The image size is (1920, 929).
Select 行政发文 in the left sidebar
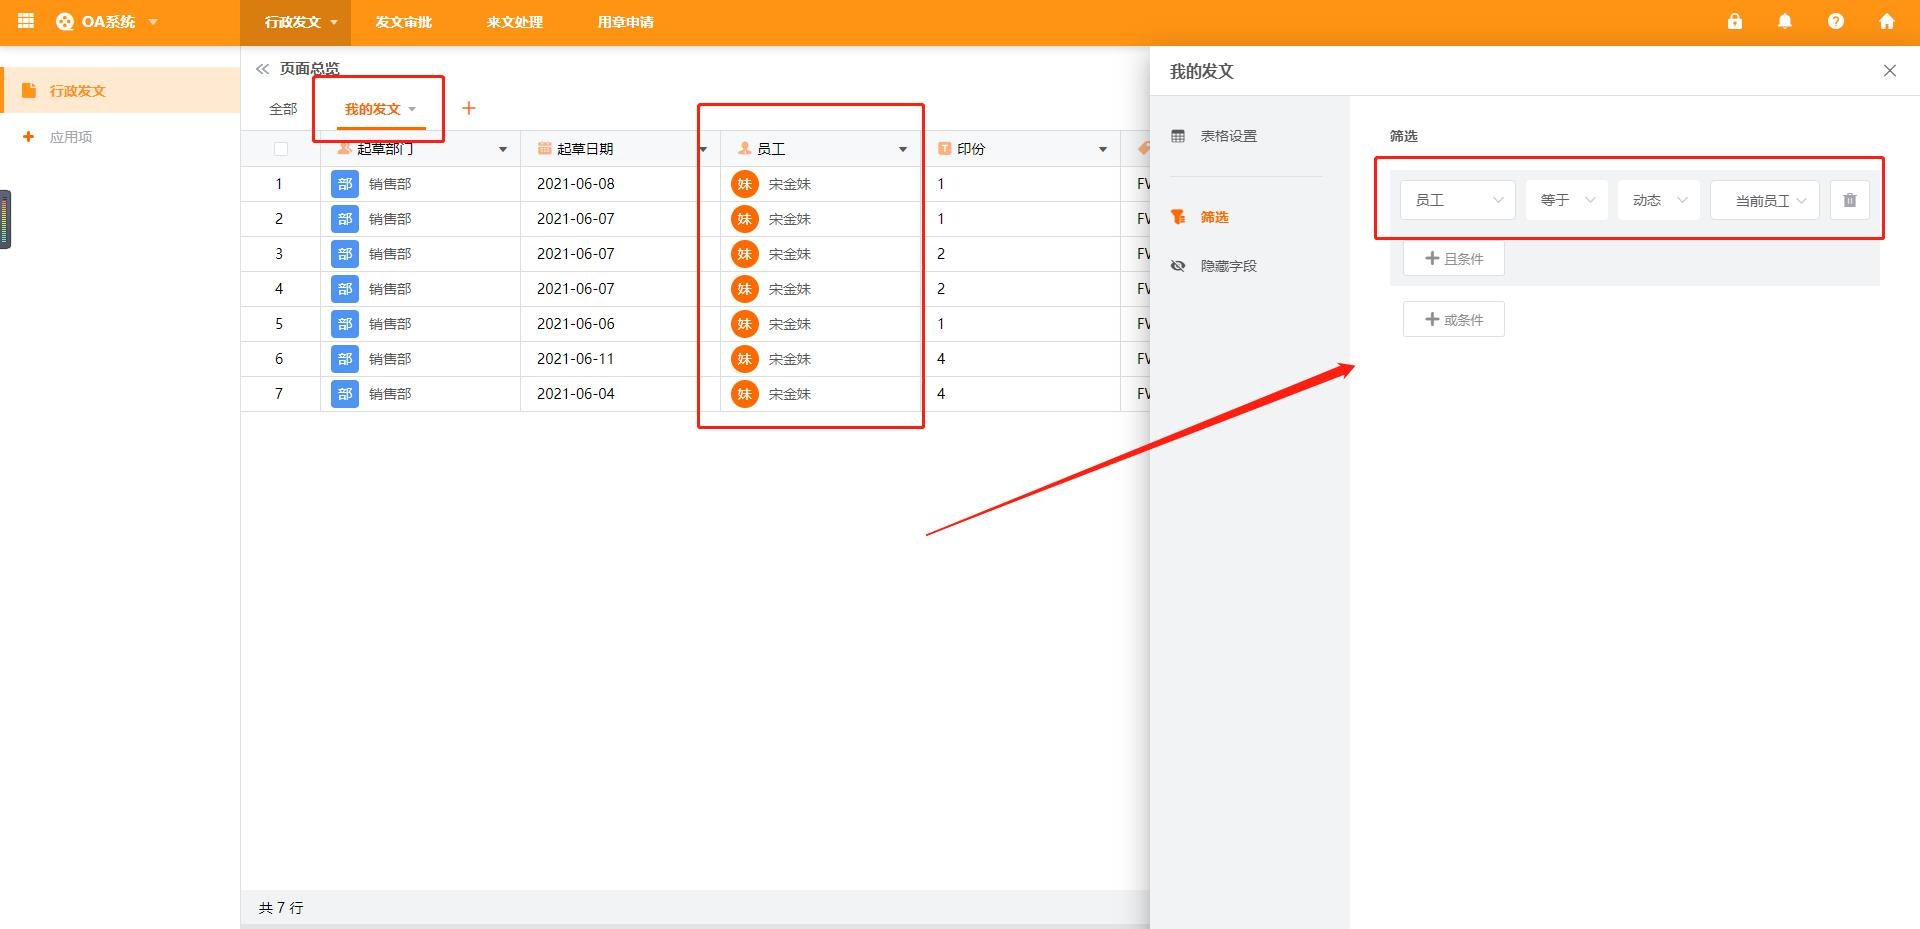[x=120, y=90]
